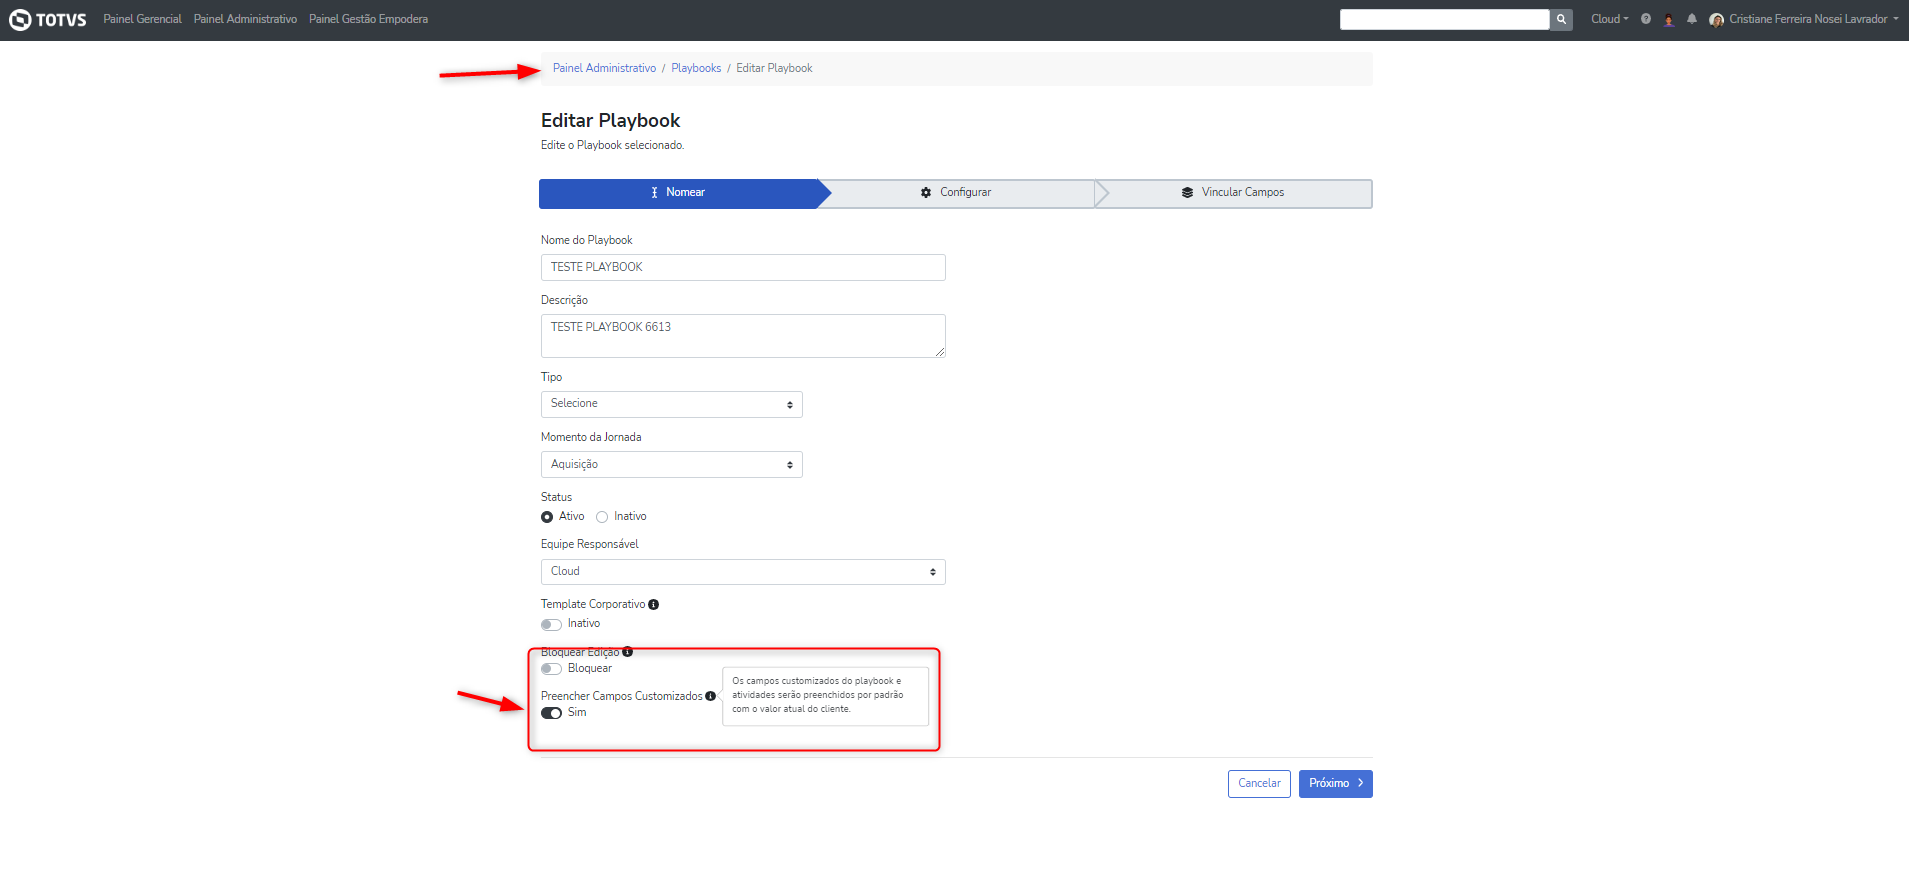Click info icon next to Bloquear Edição
1909x870 pixels.
(x=628, y=652)
